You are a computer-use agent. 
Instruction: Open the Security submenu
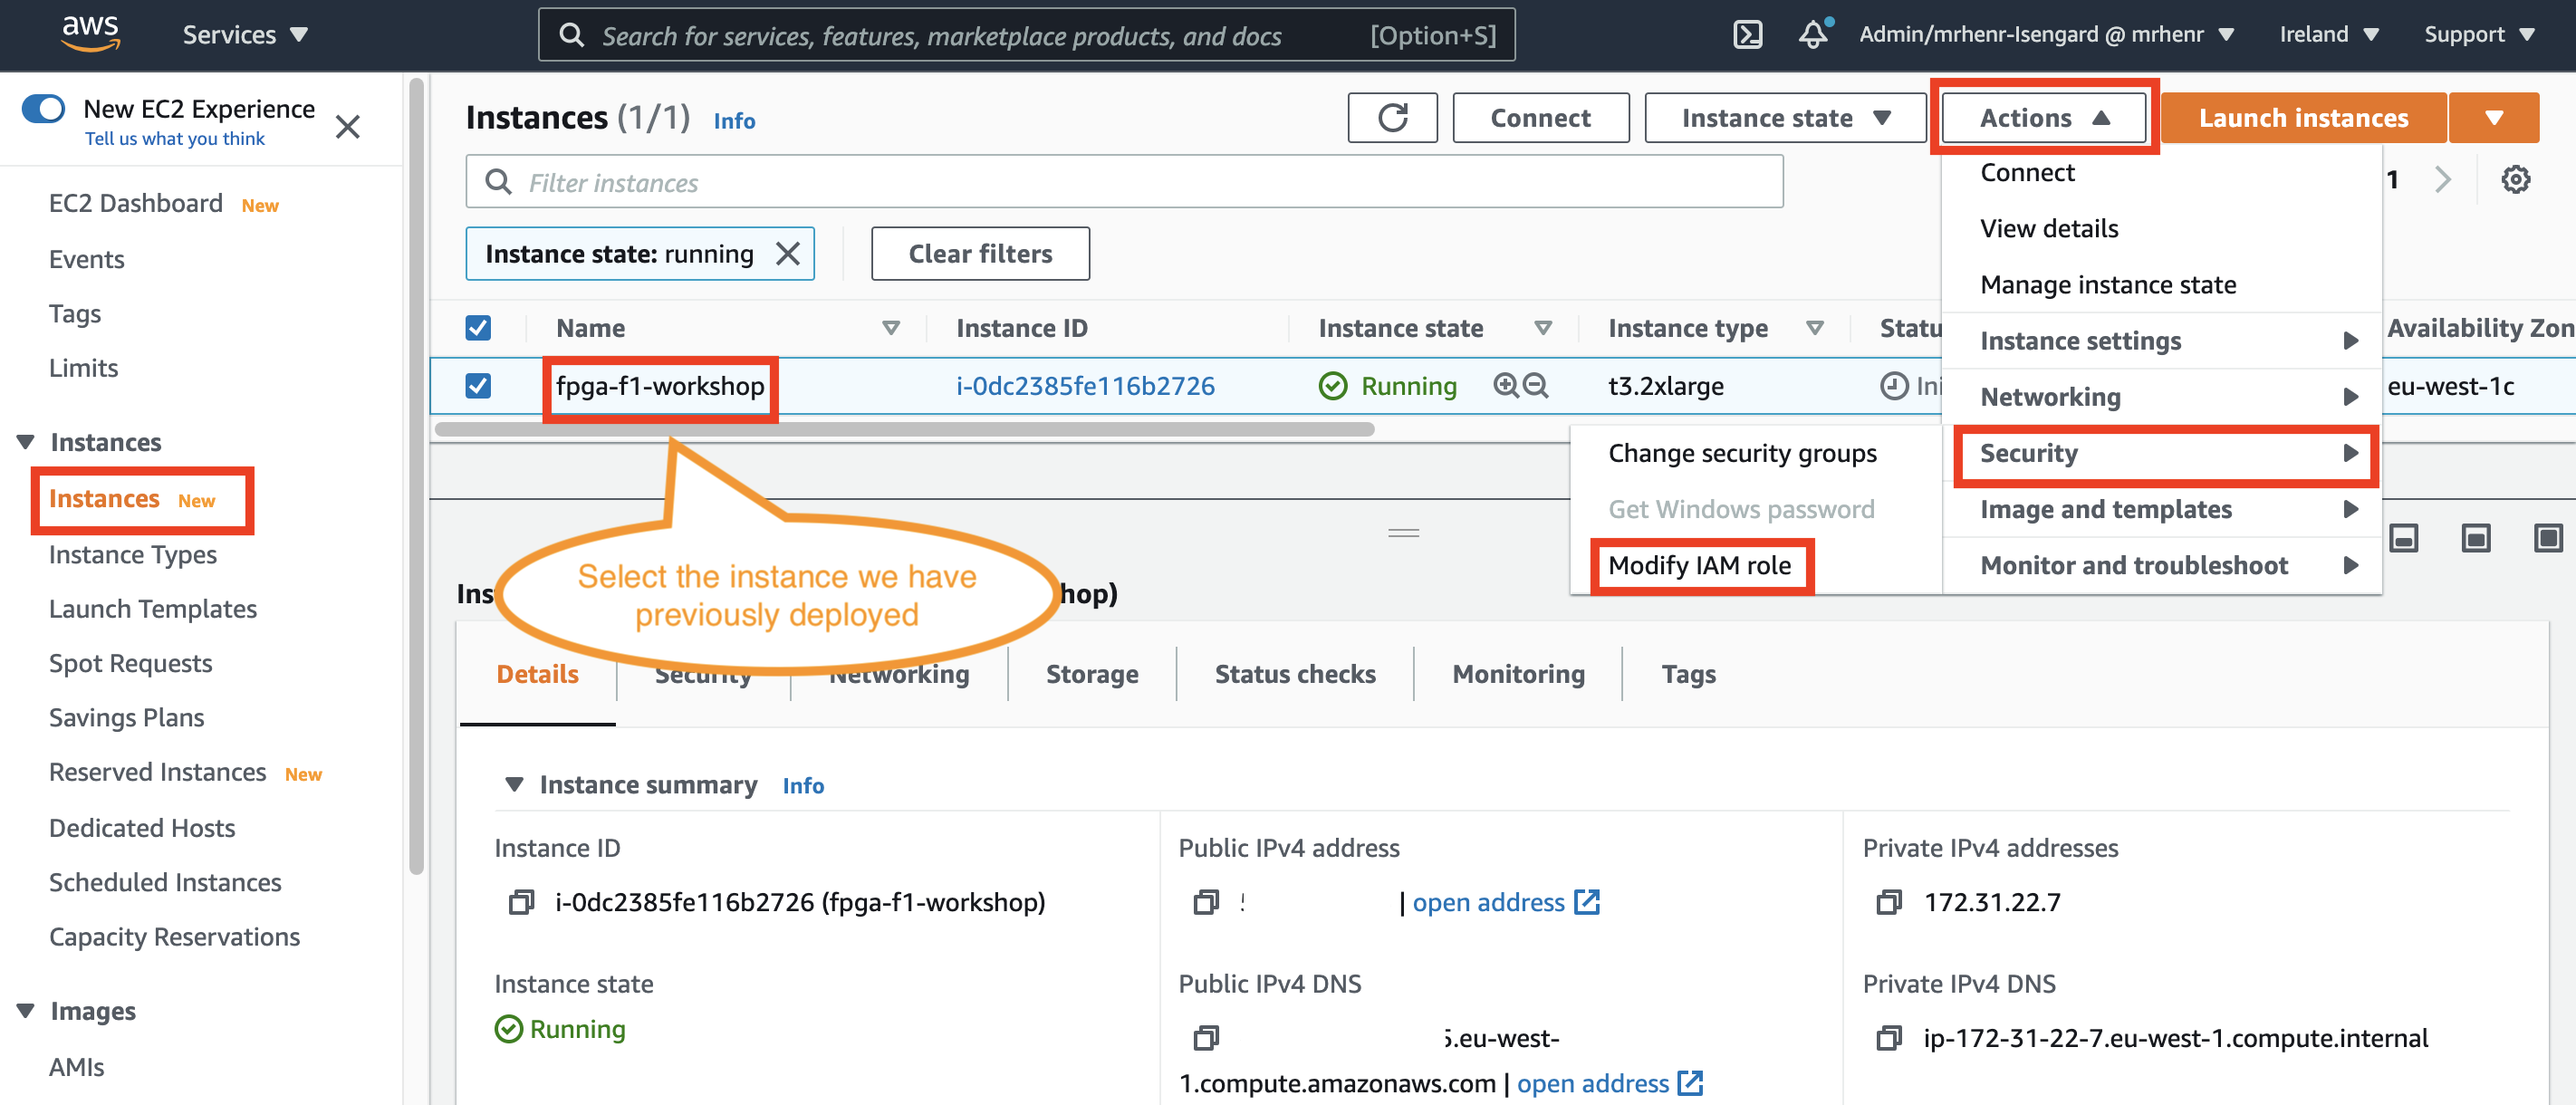pyautogui.click(x=2162, y=454)
